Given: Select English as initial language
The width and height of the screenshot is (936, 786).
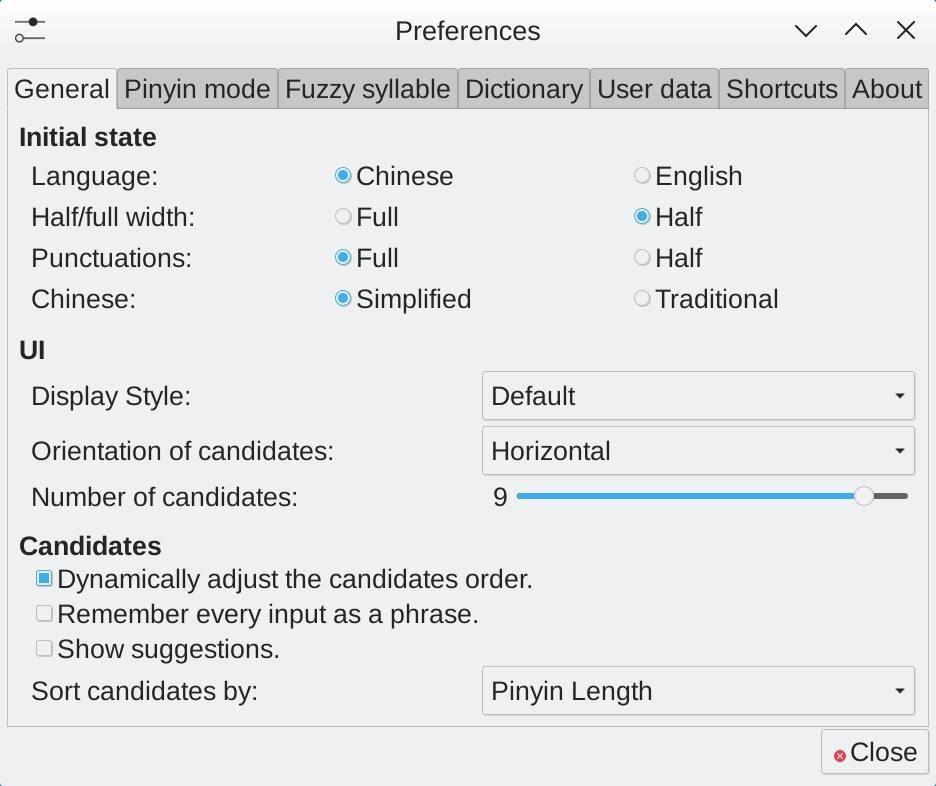Looking at the screenshot, I should [641, 175].
